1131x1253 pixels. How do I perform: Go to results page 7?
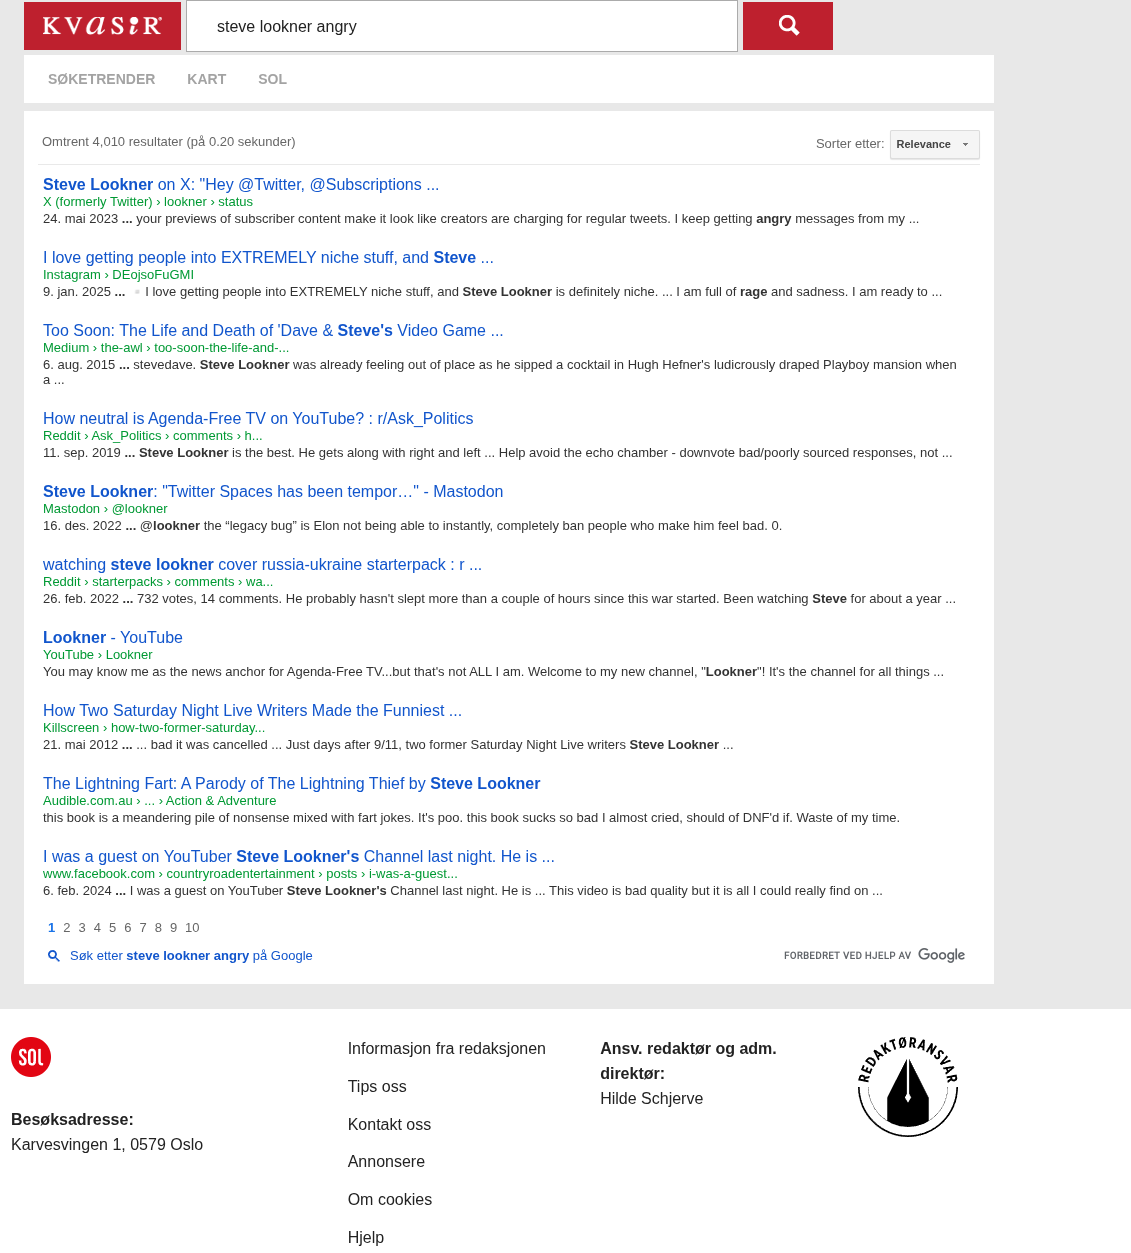coord(143,928)
